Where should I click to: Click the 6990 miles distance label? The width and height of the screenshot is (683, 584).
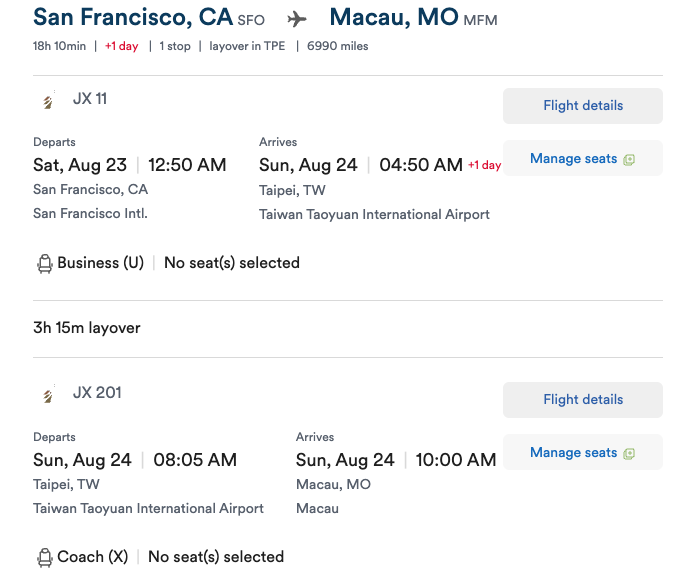point(337,46)
